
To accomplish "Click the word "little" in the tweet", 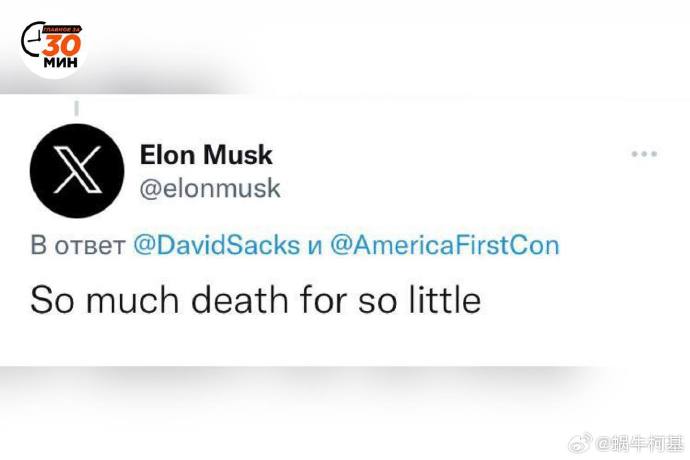I will click(445, 299).
